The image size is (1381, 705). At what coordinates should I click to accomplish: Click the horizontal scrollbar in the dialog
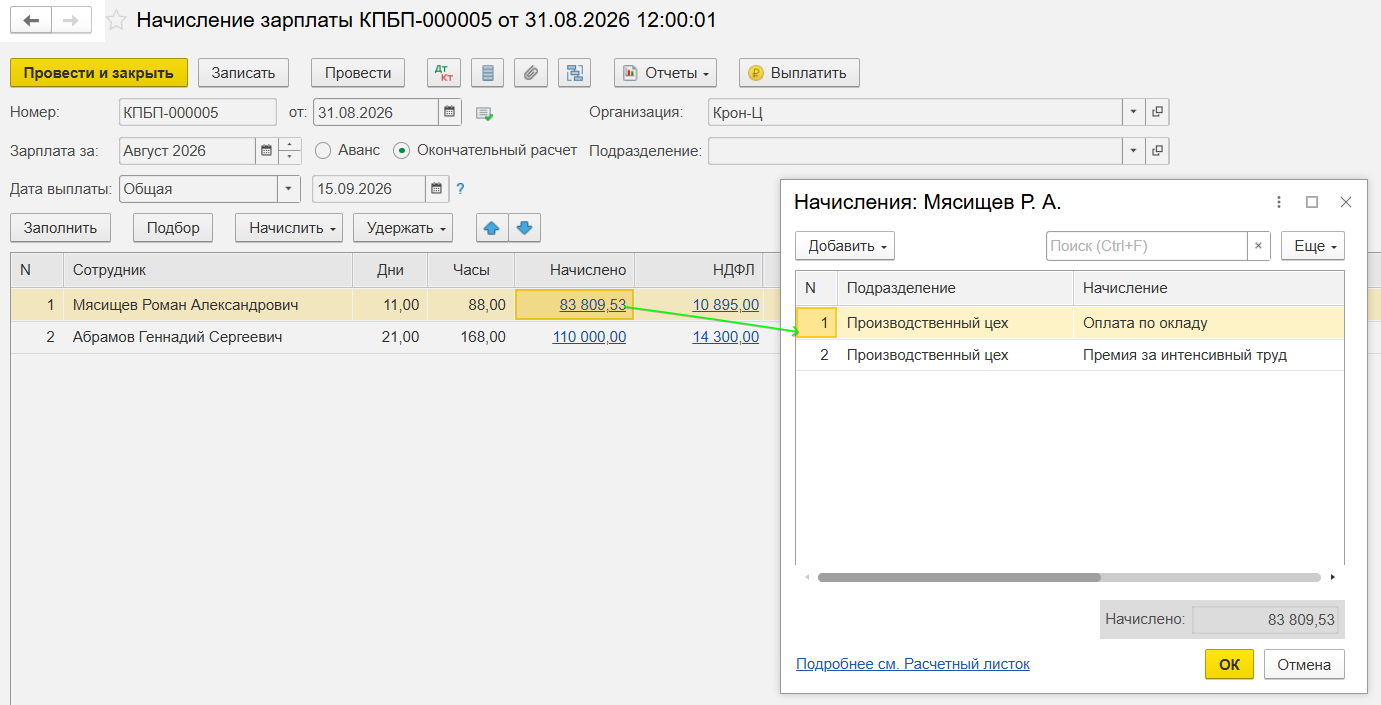[x=959, y=577]
